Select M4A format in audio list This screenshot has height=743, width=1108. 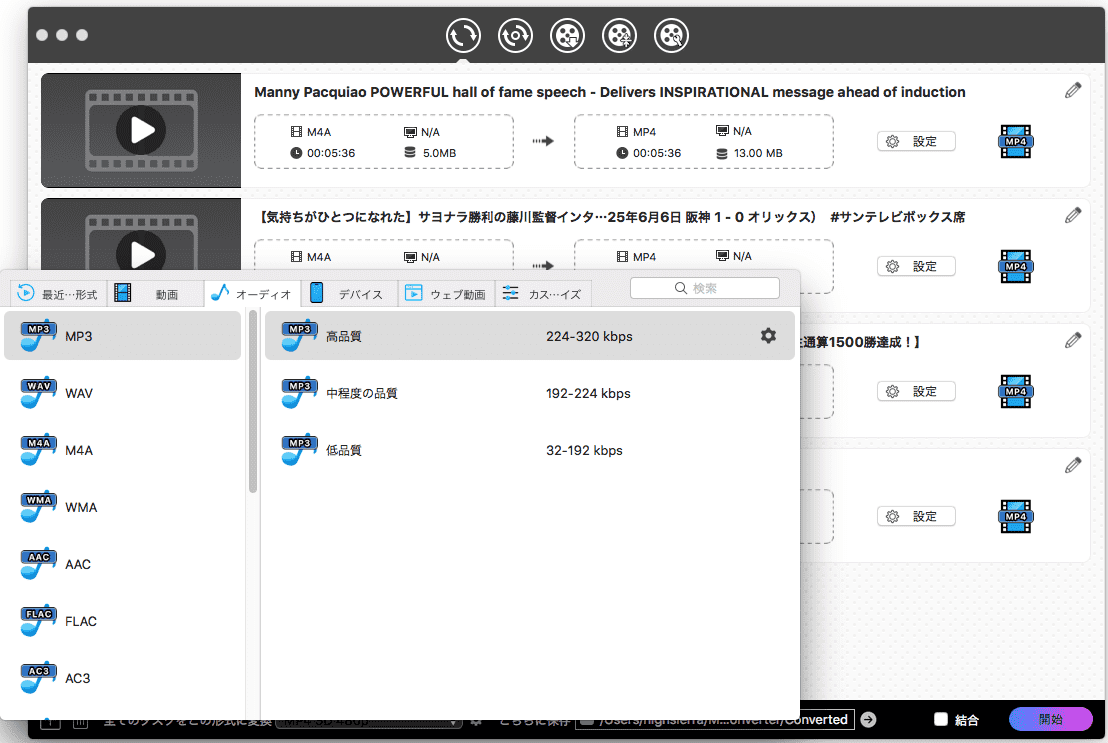[x=122, y=450]
